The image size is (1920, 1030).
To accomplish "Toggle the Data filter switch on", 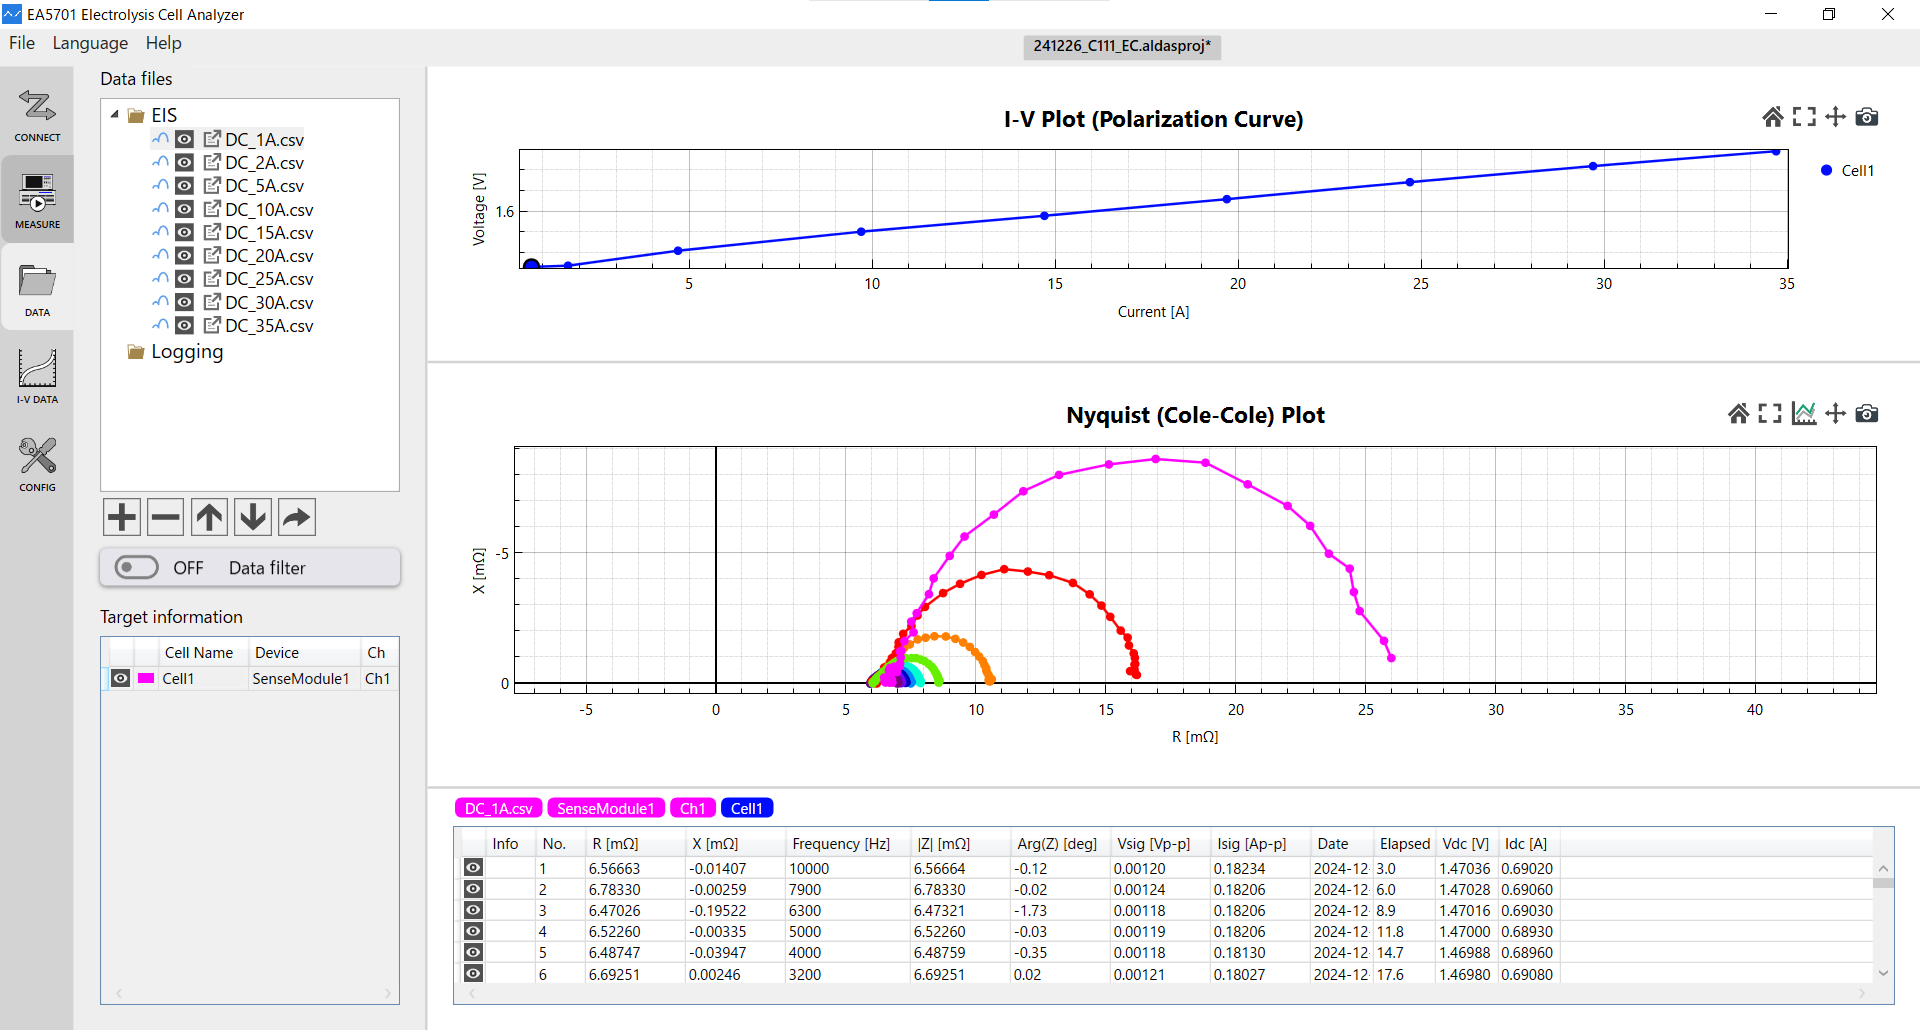I will (137, 568).
